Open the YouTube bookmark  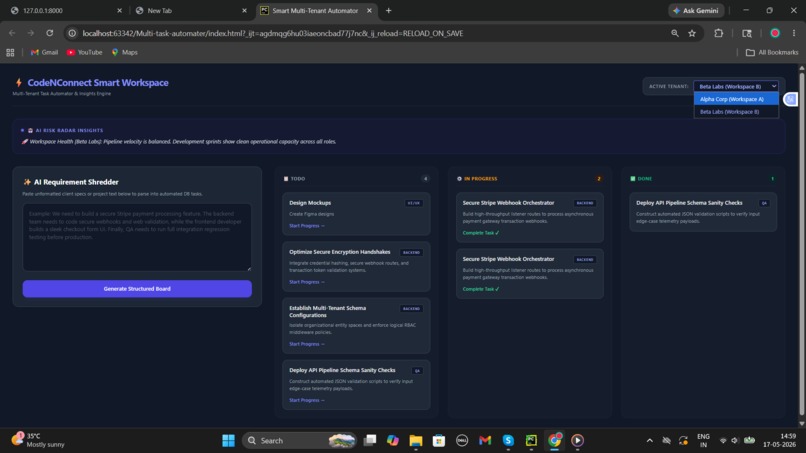pos(84,52)
